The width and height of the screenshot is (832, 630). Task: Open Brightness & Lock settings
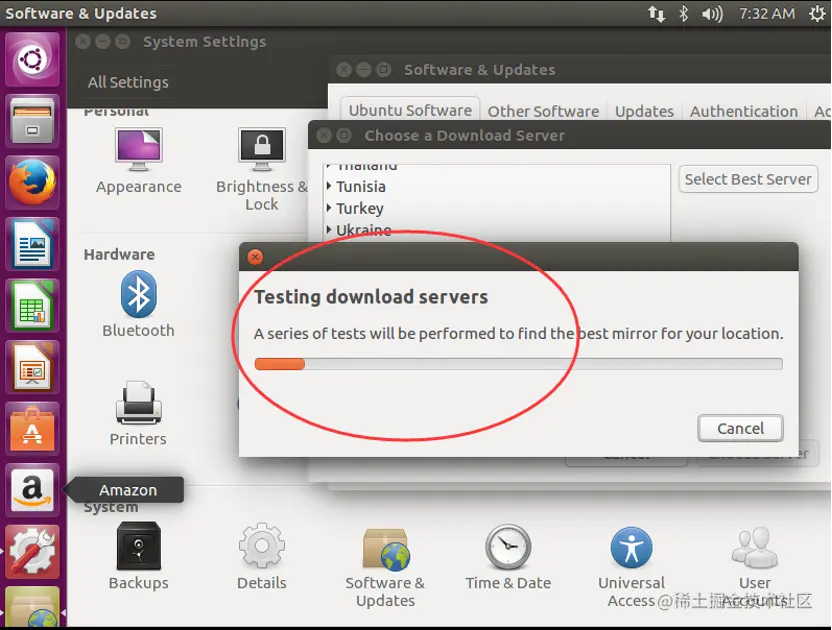(262, 169)
